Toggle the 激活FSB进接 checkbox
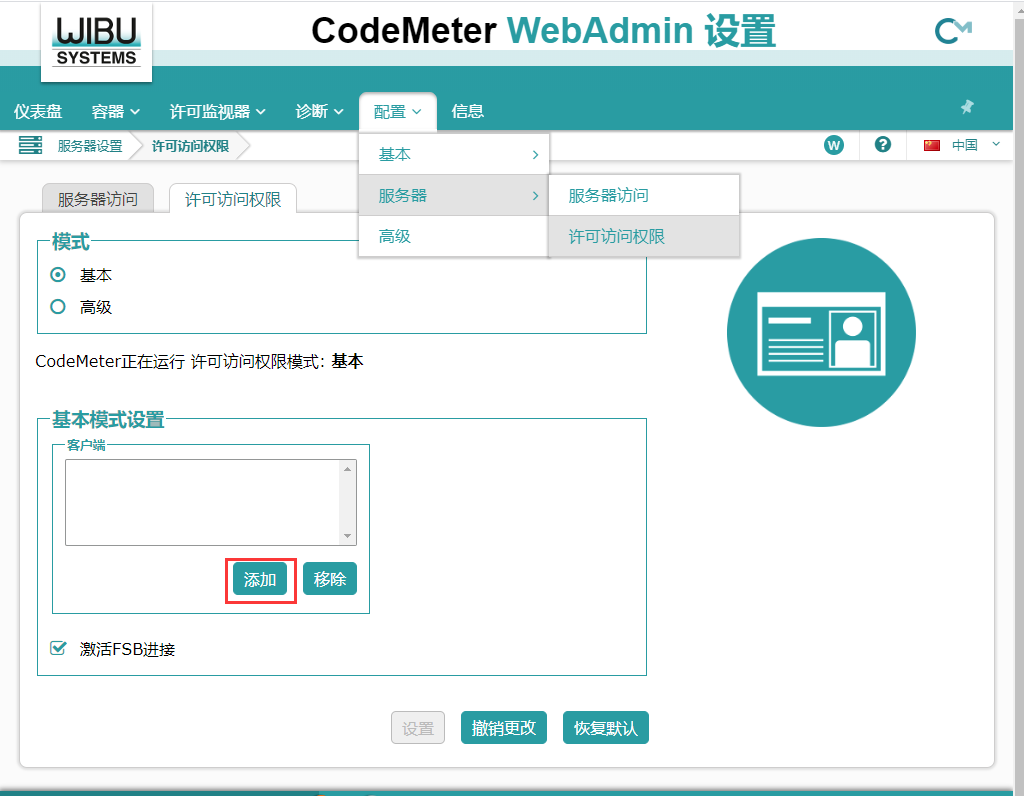This screenshot has height=796, width=1024. [x=58, y=648]
